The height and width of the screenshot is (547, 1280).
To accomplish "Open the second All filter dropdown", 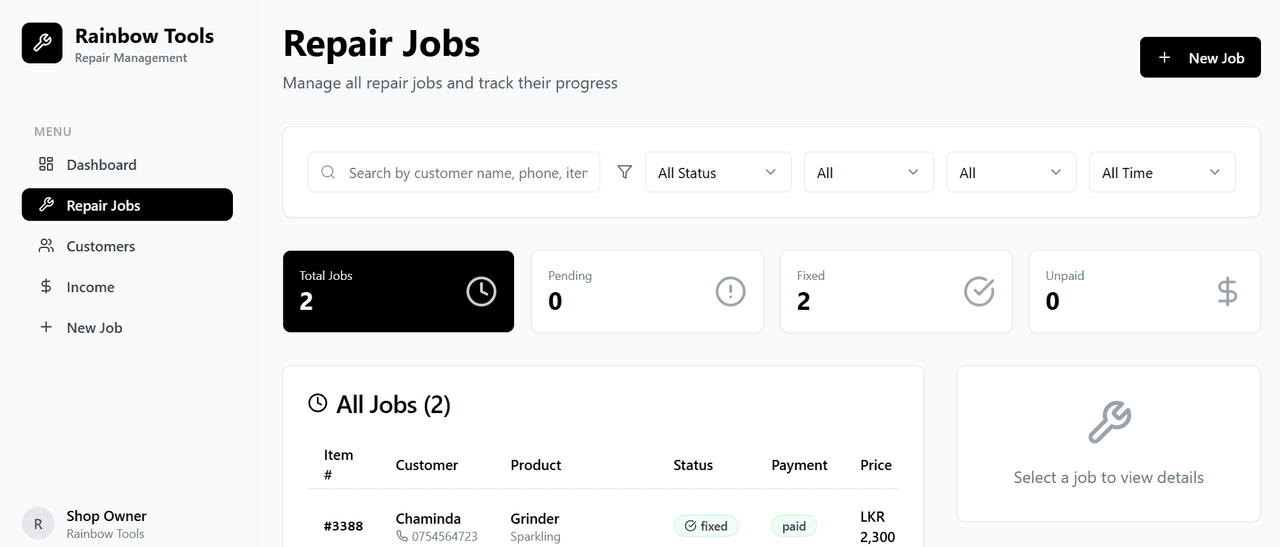I will coord(1011,172).
